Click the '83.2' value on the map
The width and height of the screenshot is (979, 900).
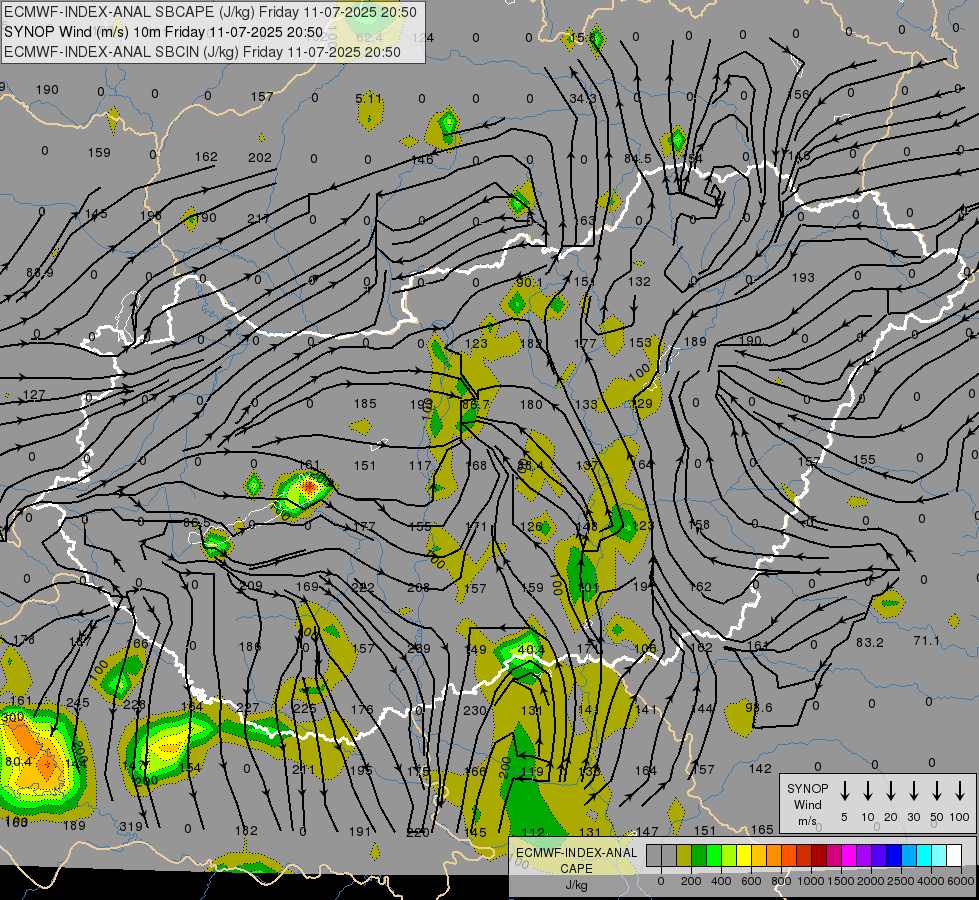click(x=870, y=643)
